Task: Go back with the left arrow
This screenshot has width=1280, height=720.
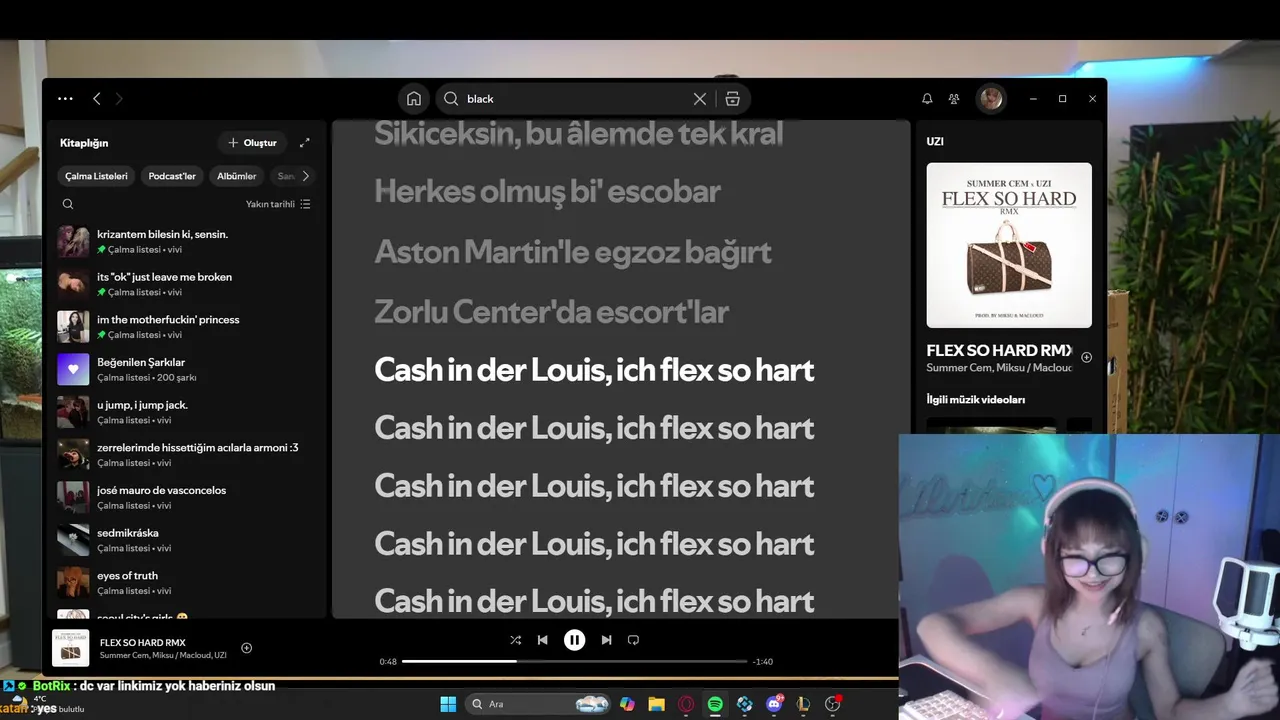Action: 97,99
